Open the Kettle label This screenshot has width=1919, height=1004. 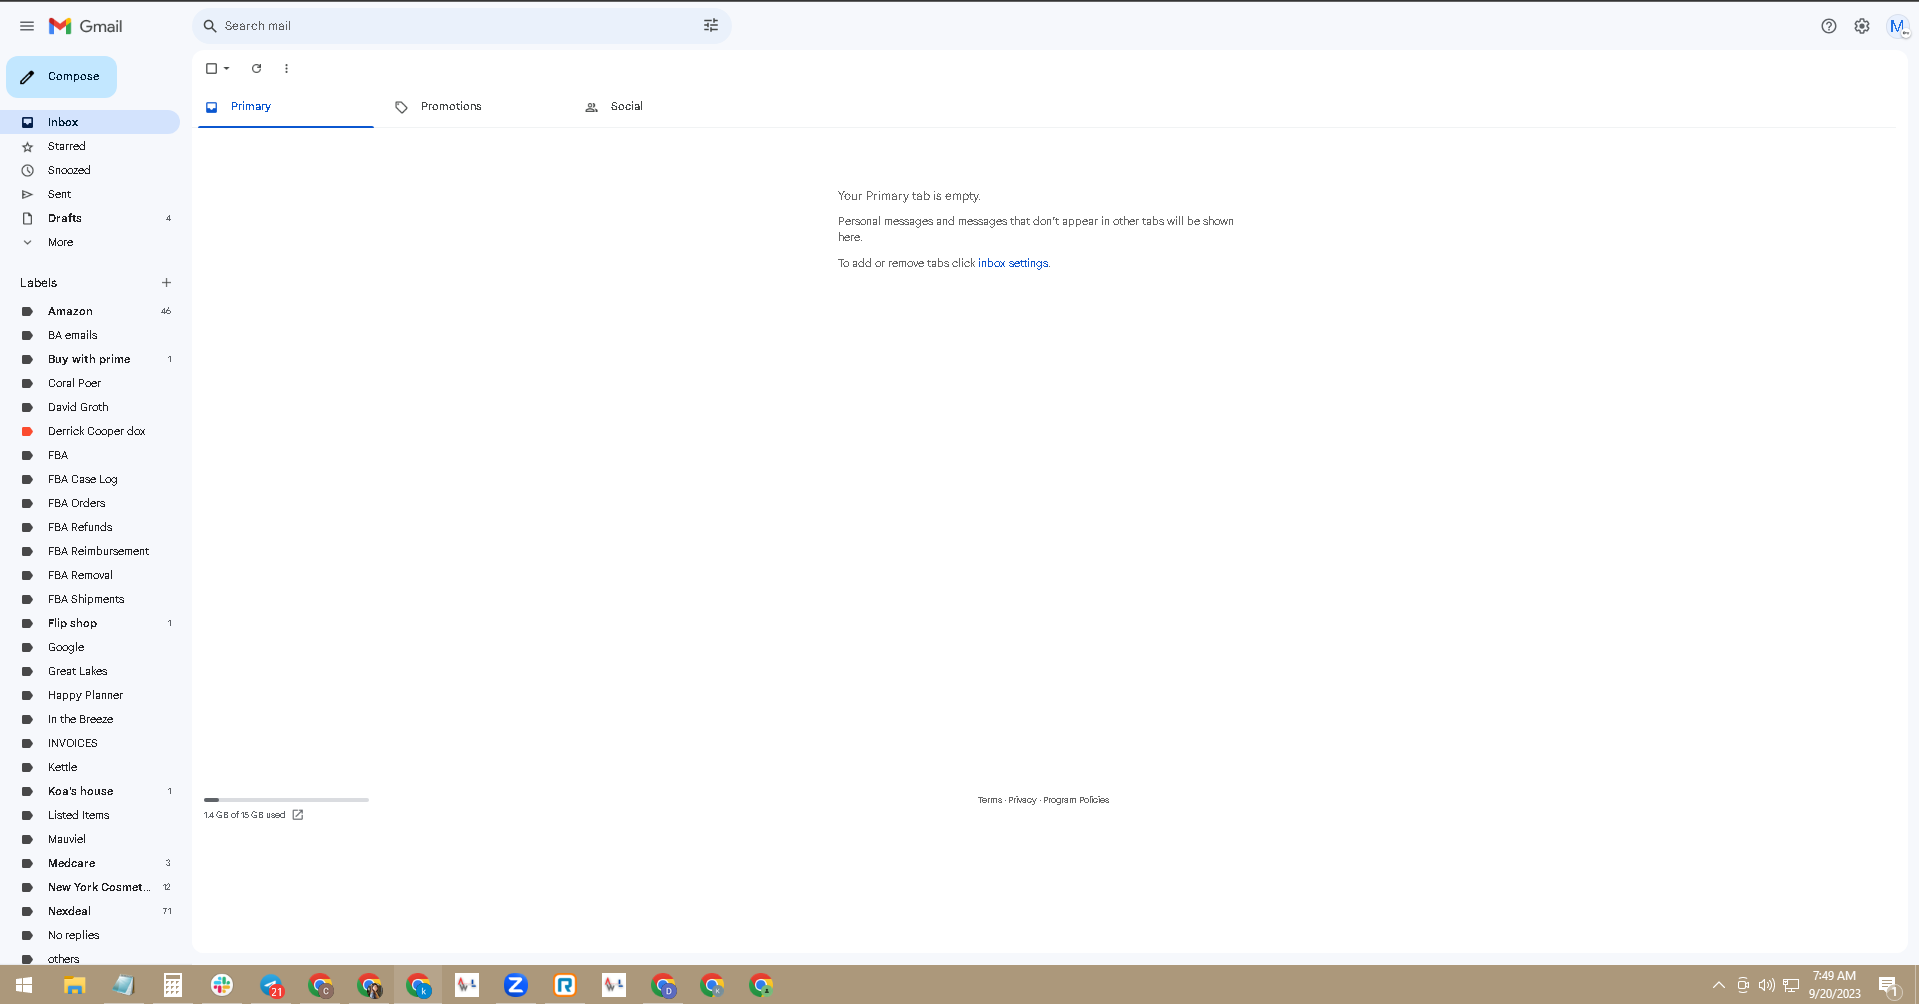(90, 767)
